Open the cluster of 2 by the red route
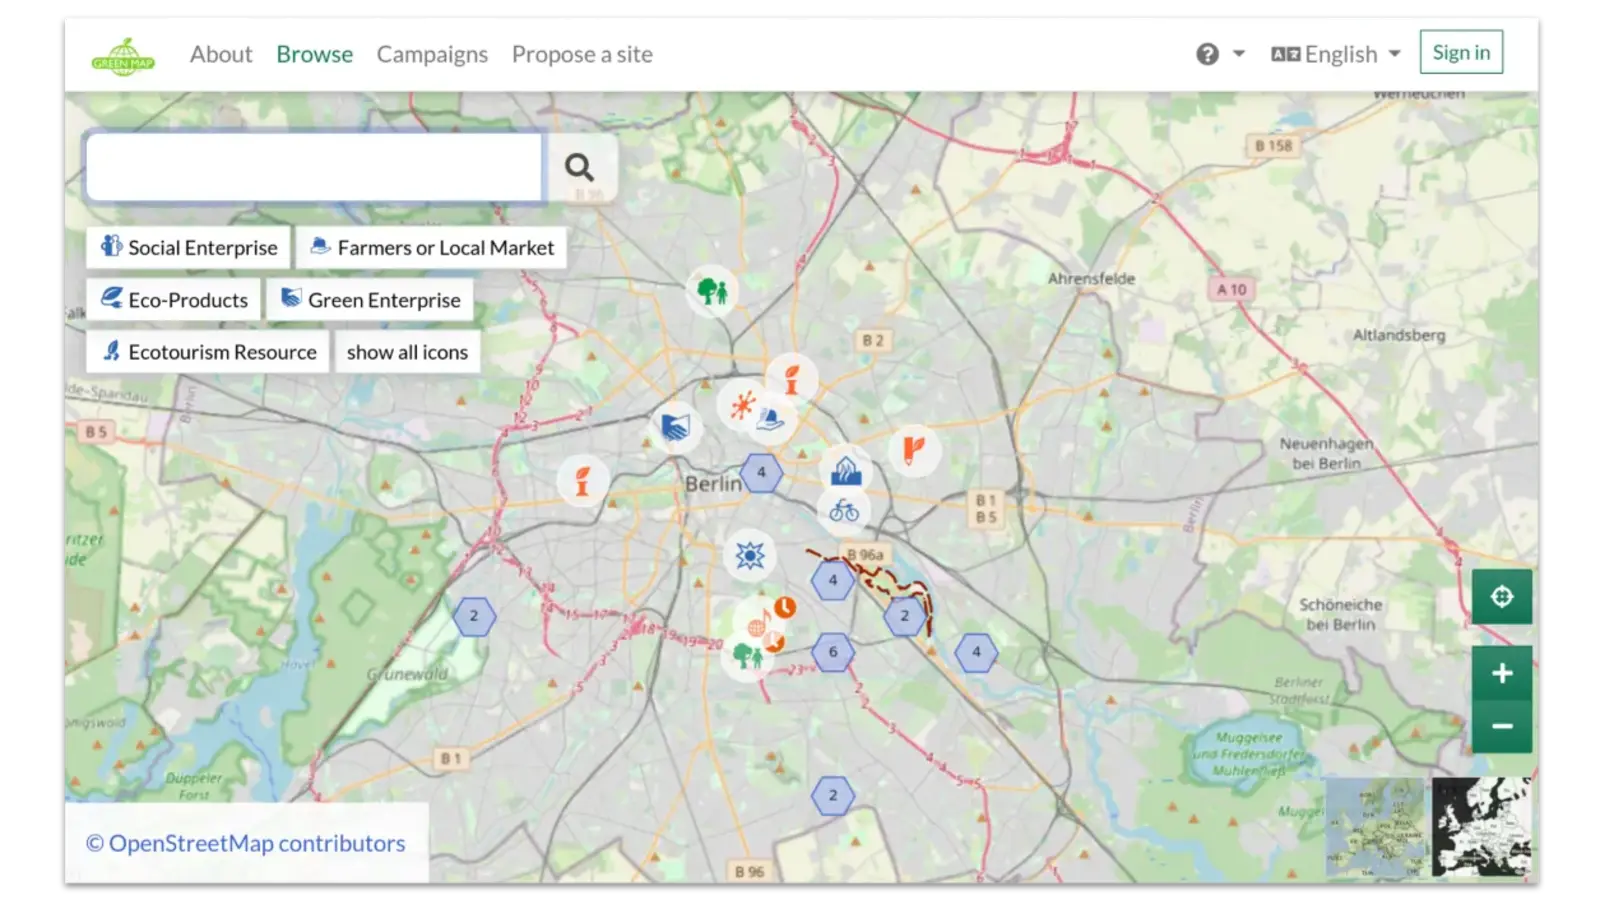 905,616
